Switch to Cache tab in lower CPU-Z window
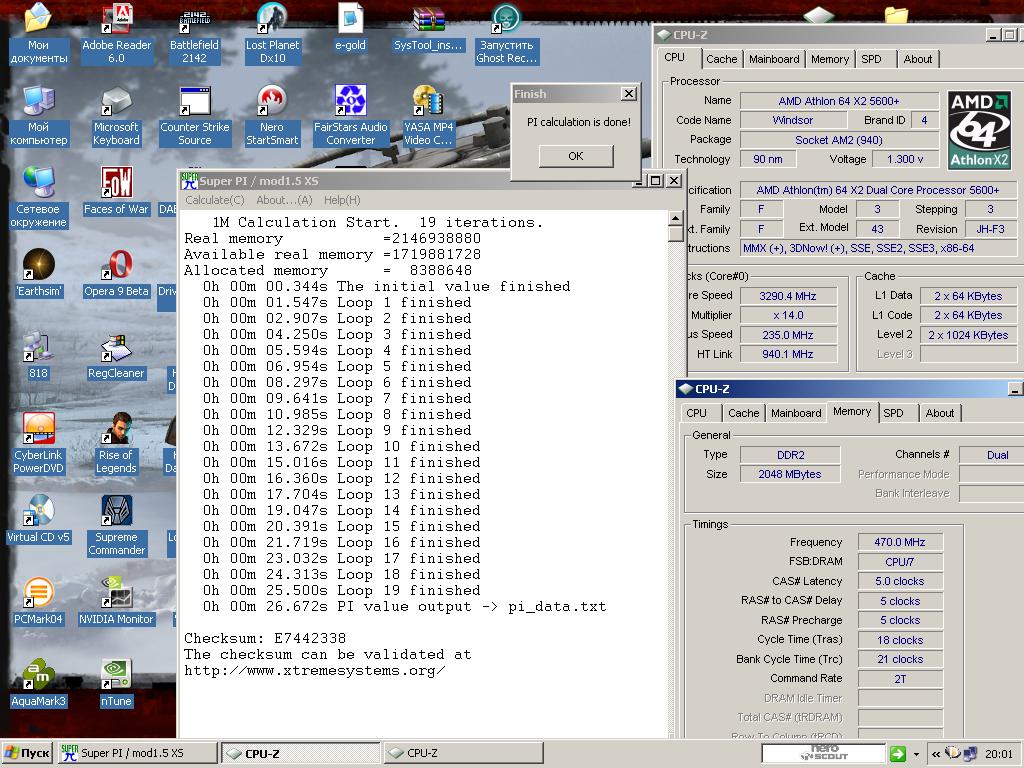The height and width of the screenshot is (768, 1024). 744,413
